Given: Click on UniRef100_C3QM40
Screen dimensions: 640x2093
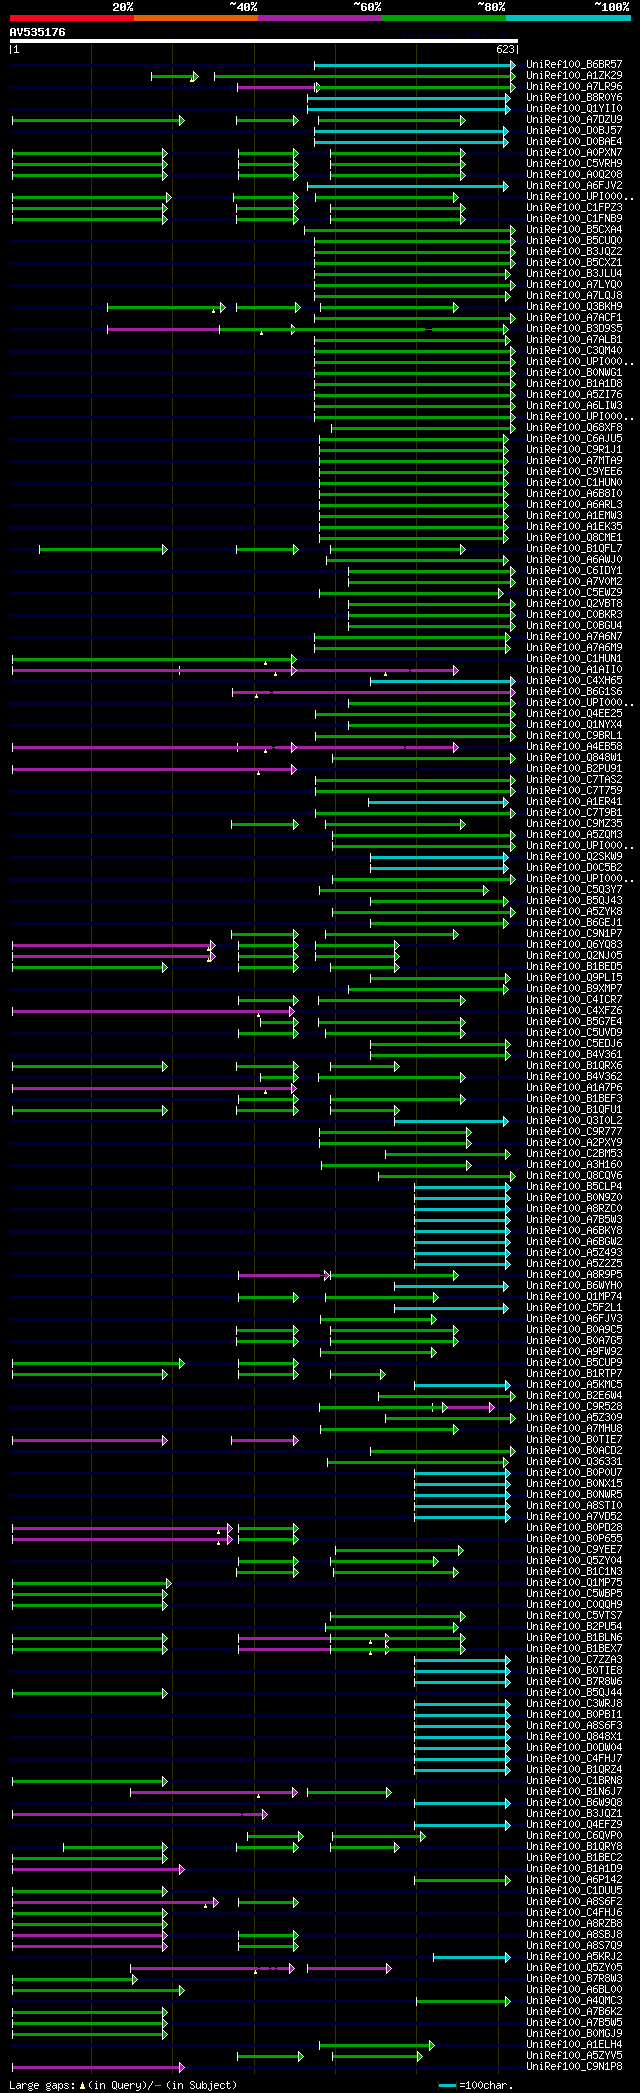Looking at the screenshot, I should (574, 350).
